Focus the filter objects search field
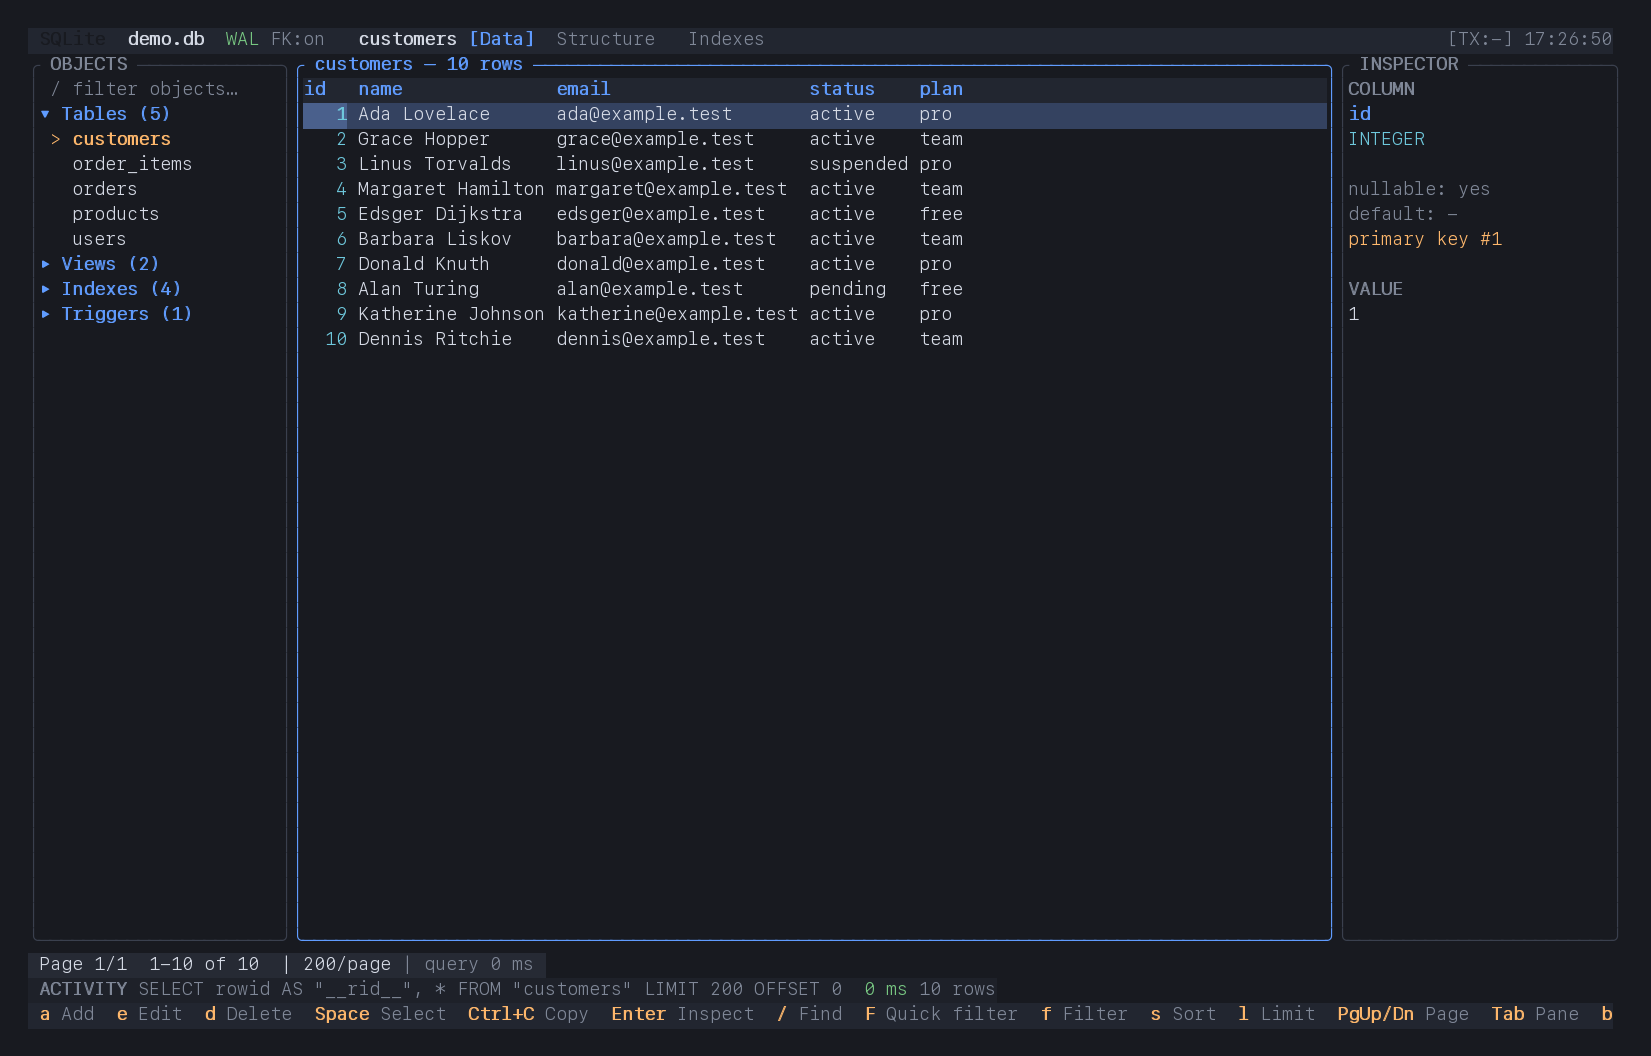1651x1056 pixels. 145,89
